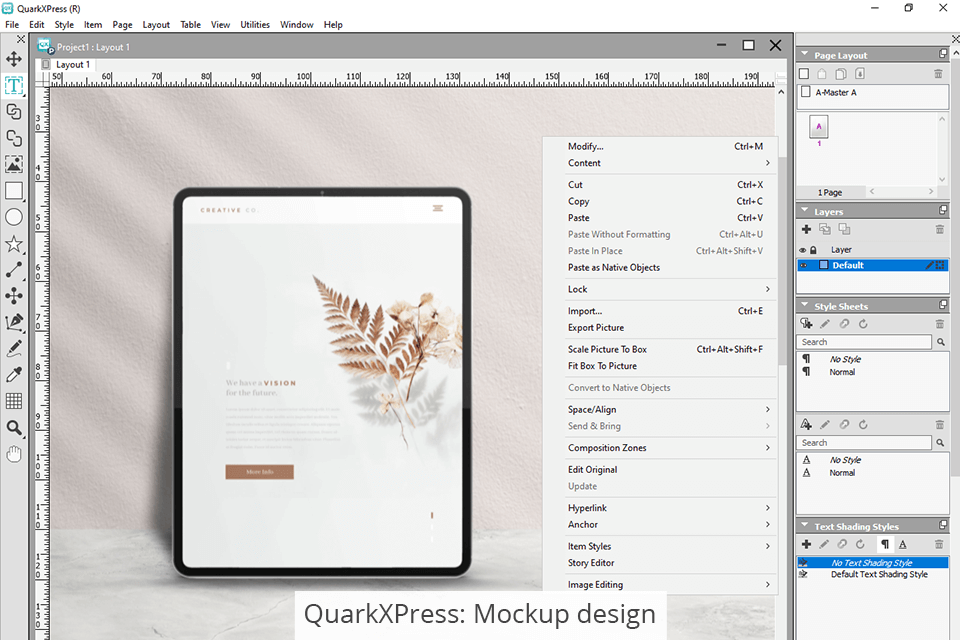The height and width of the screenshot is (640, 960).
Task: Select the Default layer row
Action: (872, 265)
